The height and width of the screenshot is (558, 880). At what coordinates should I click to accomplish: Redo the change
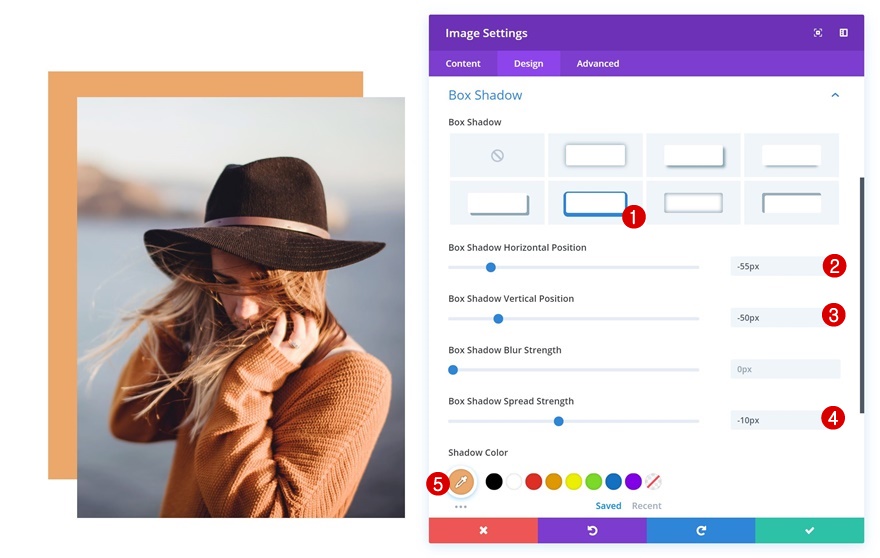click(x=701, y=530)
